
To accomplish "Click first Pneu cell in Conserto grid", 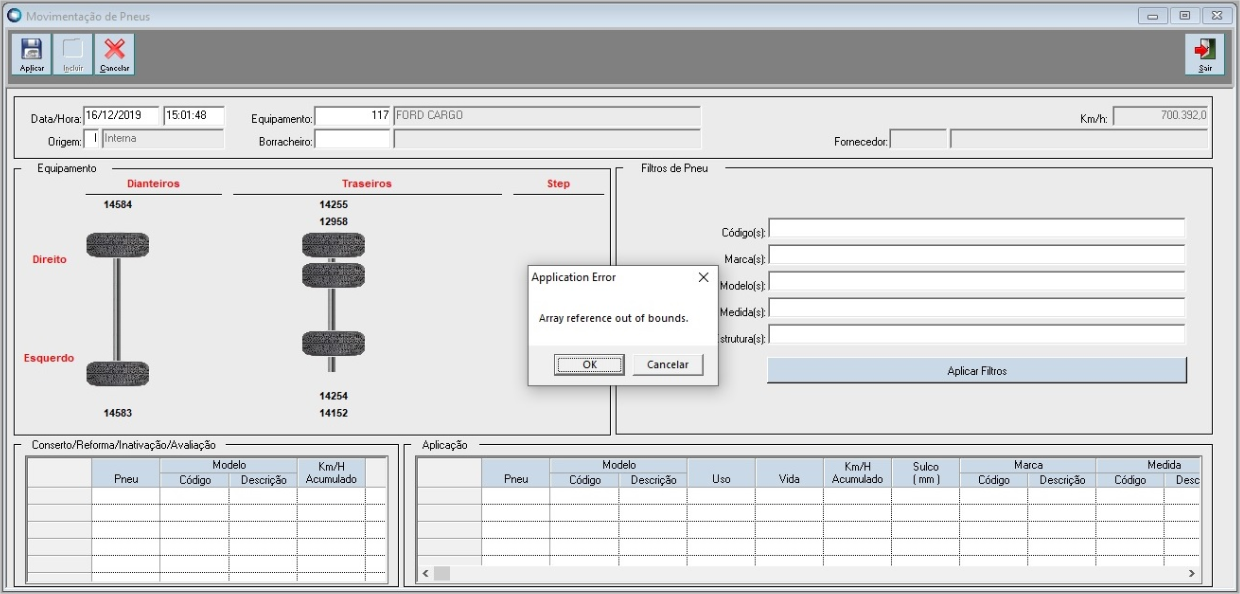I will 125,496.
